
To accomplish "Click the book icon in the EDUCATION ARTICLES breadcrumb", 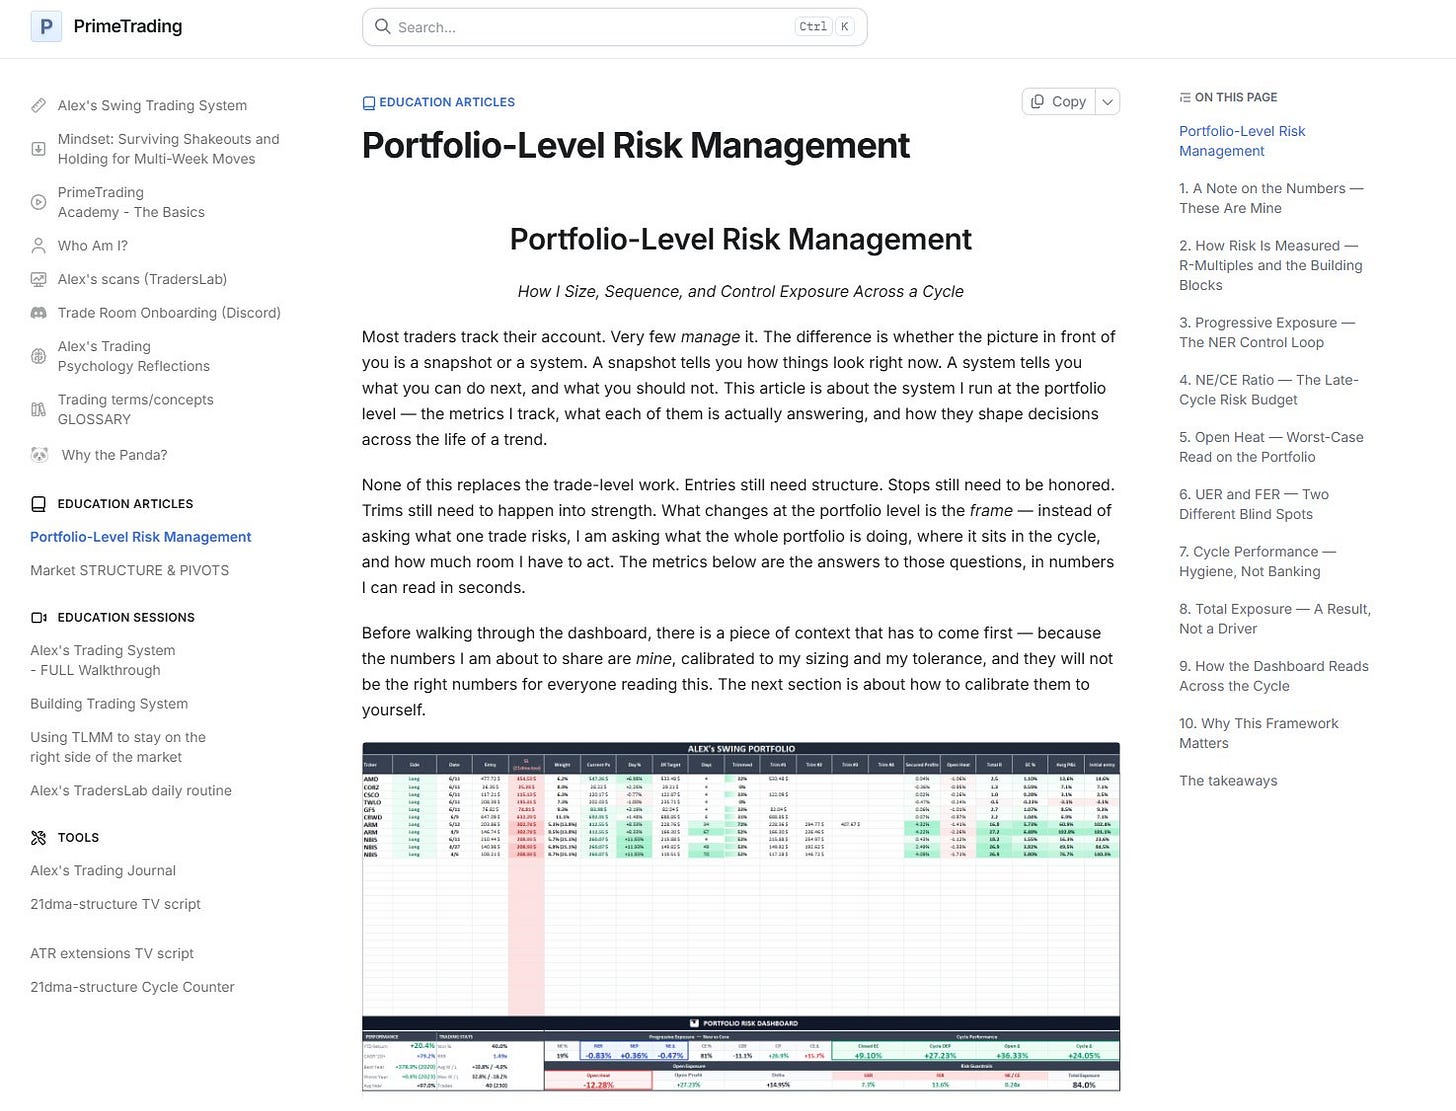I will click(x=368, y=103).
